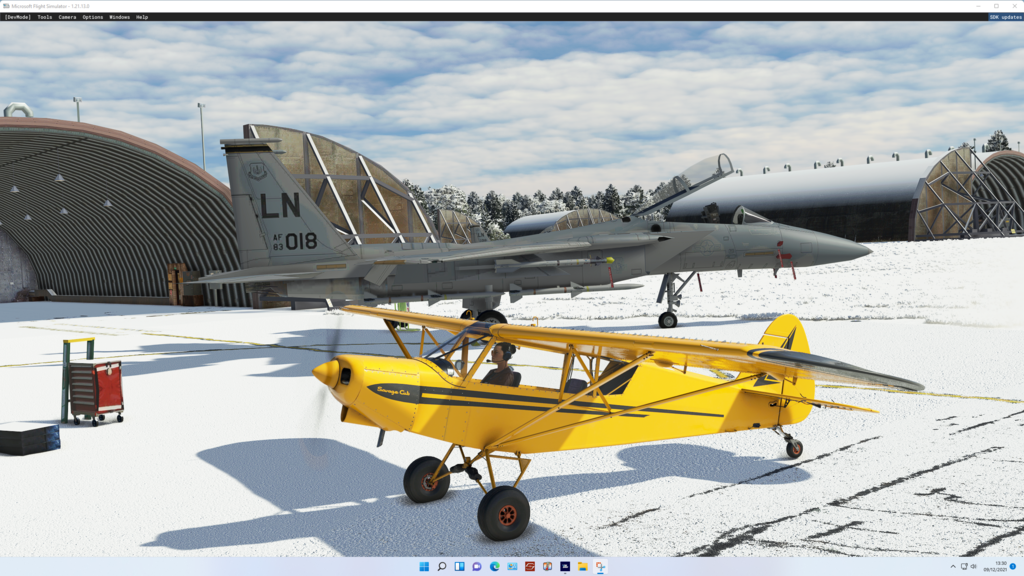Open the Help menu
The height and width of the screenshot is (576, 1024).
click(x=142, y=17)
